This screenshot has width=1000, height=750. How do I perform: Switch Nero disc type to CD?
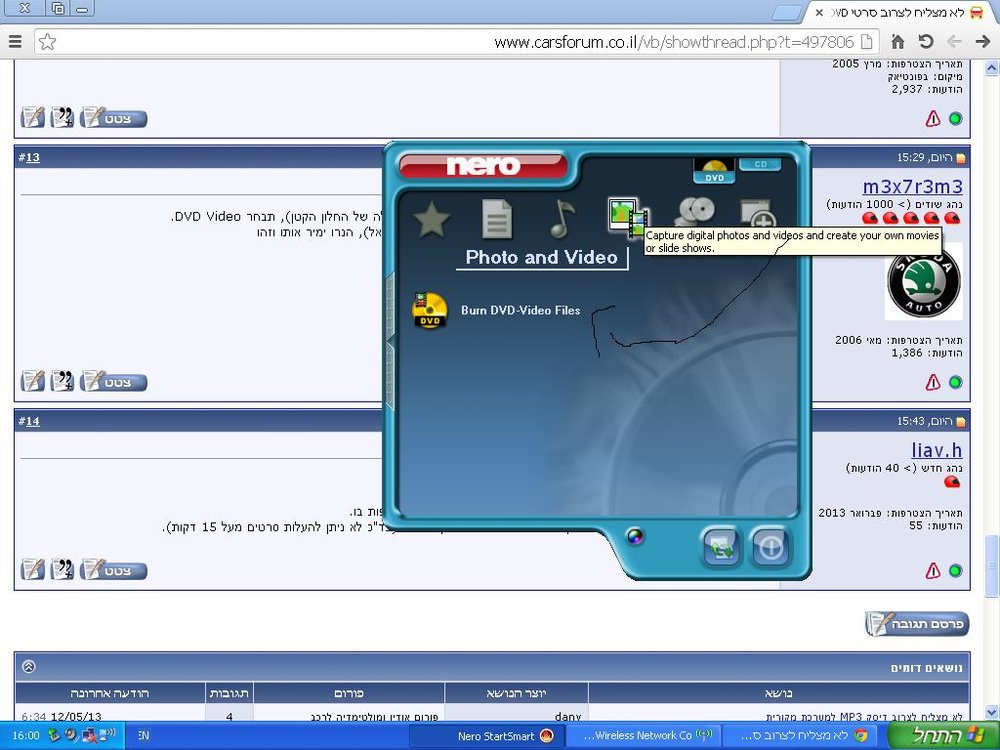[760, 165]
